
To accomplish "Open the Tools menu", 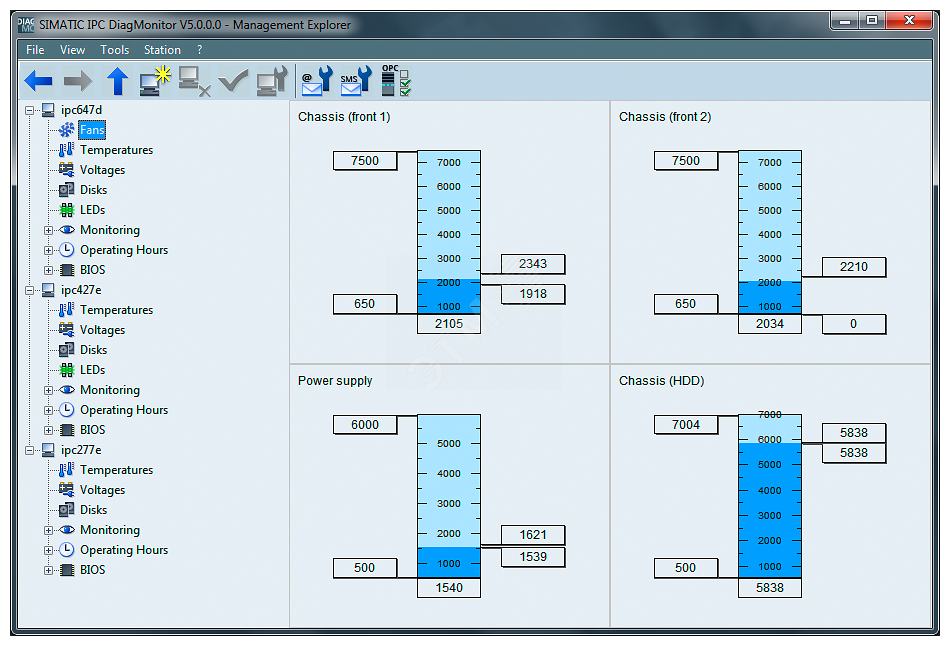I will (x=115, y=49).
